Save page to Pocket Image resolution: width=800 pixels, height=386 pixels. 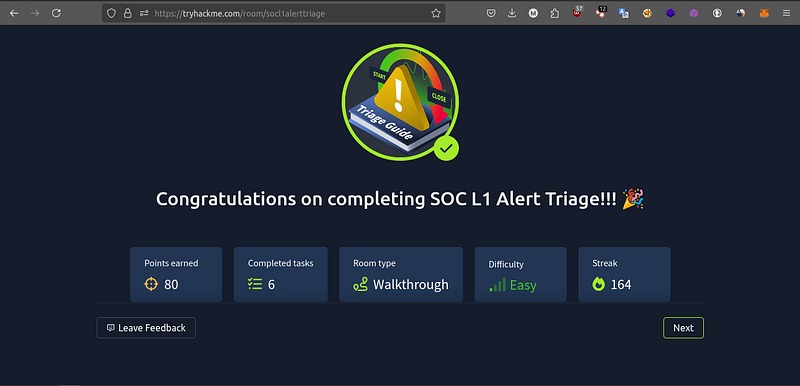pyautogui.click(x=491, y=14)
